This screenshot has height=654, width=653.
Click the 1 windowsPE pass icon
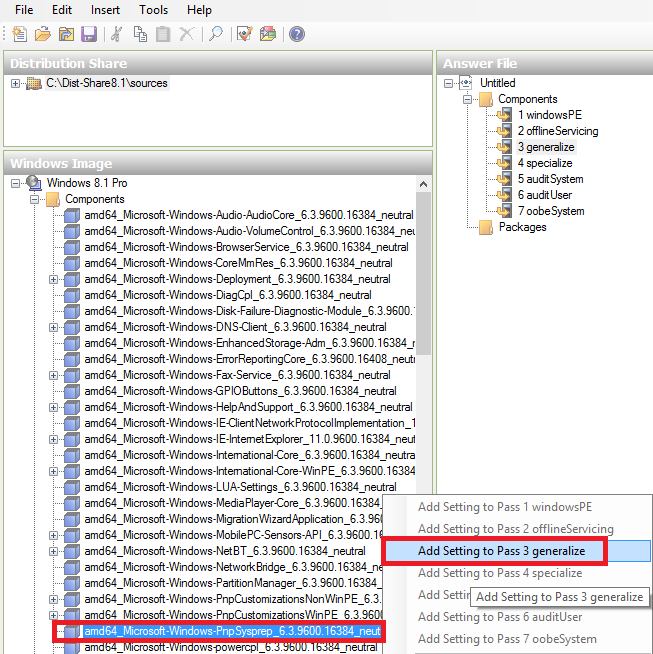tap(504, 115)
